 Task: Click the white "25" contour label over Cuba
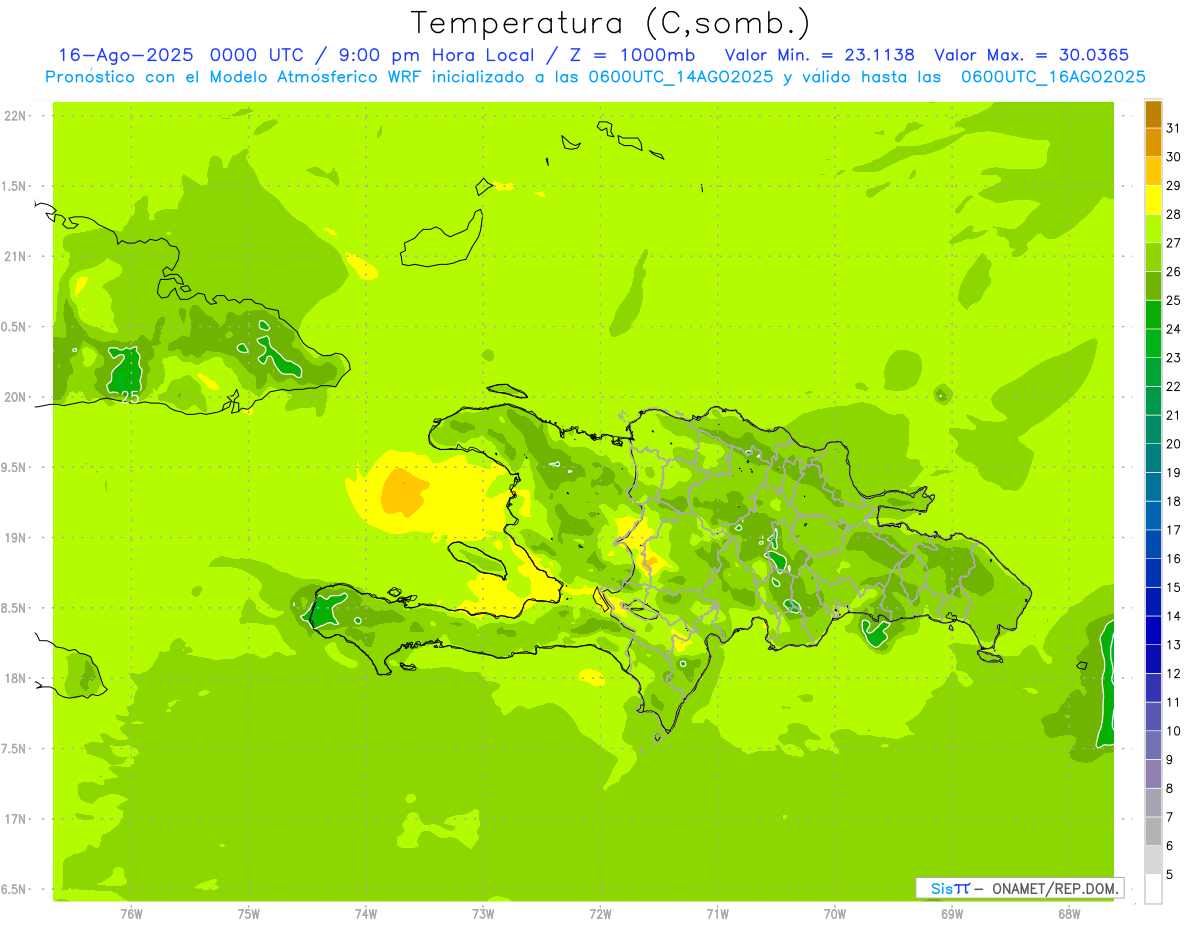[x=130, y=397]
